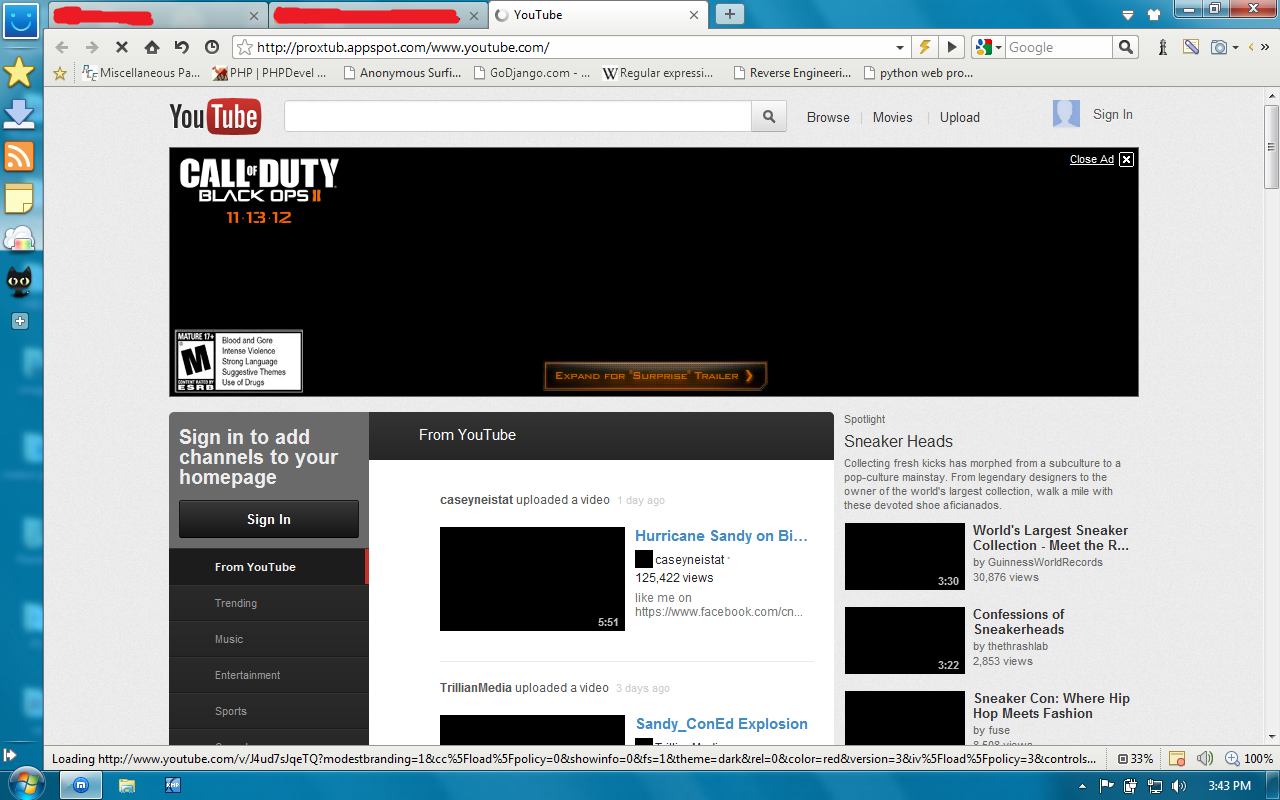Open the skin shirt icon in title bar
Screen dimensions: 1280x800
(1154, 15)
